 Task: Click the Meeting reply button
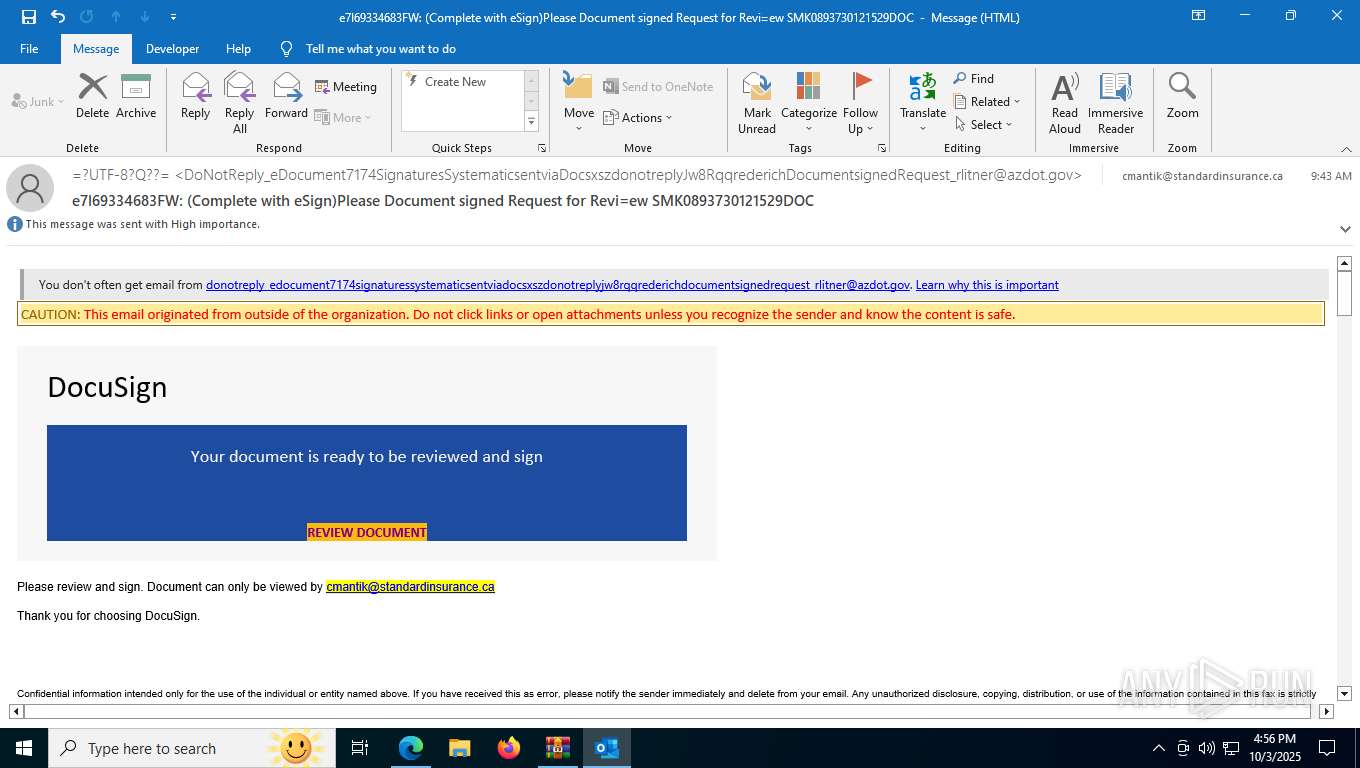click(346, 87)
